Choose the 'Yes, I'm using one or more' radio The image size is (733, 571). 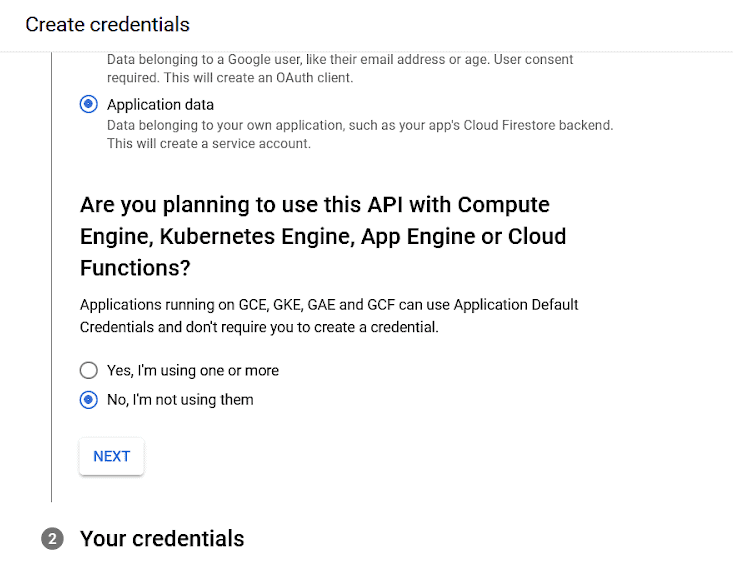coord(89,370)
